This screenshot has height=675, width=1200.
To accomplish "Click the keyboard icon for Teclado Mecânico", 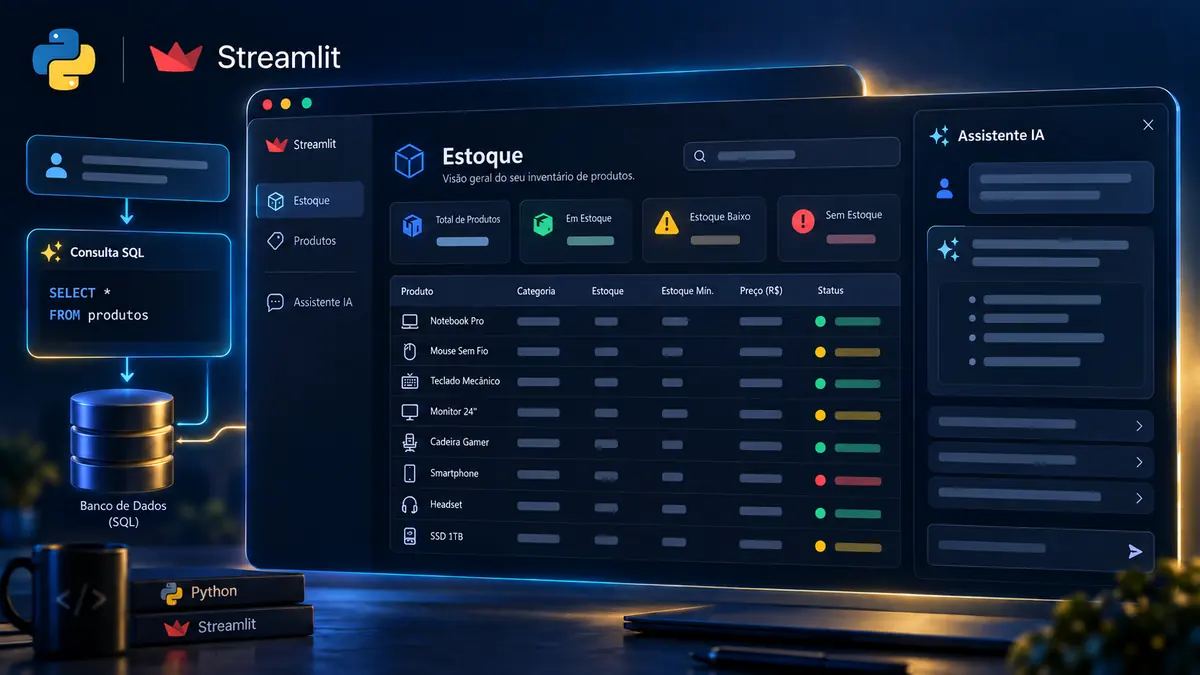I will pos(410,381).
